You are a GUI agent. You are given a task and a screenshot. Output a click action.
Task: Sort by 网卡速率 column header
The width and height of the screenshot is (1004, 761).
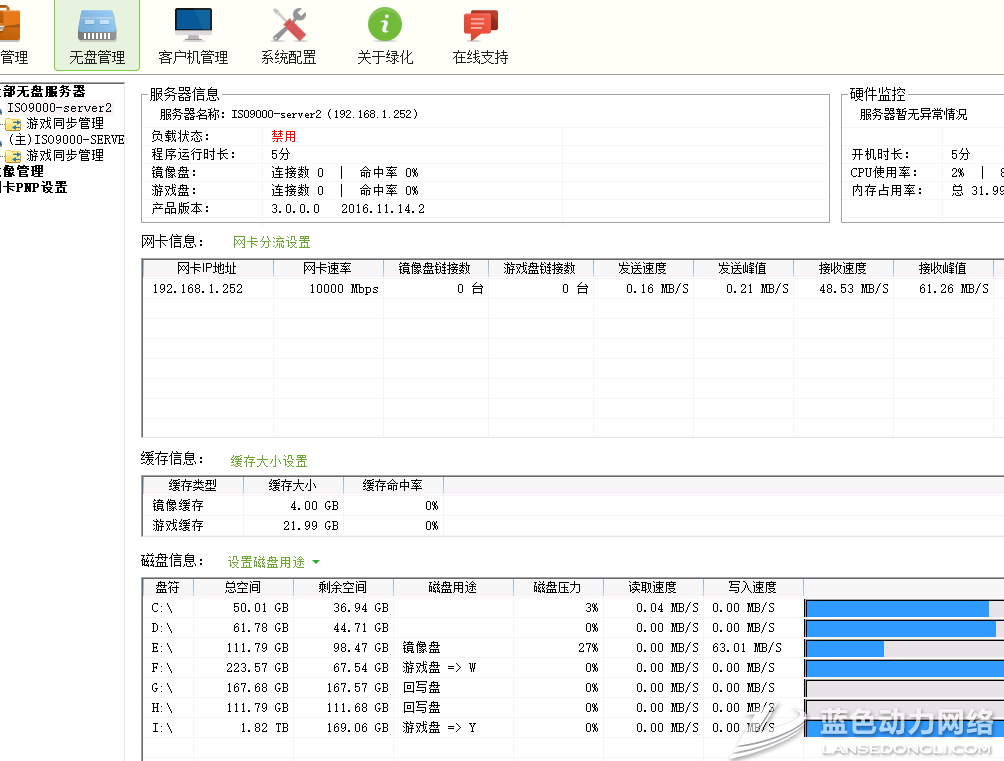[327, 268]
